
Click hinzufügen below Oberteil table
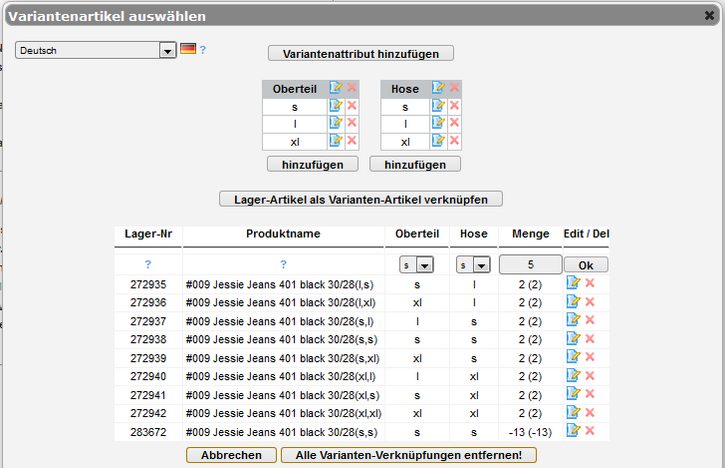(x=313, y=165)
